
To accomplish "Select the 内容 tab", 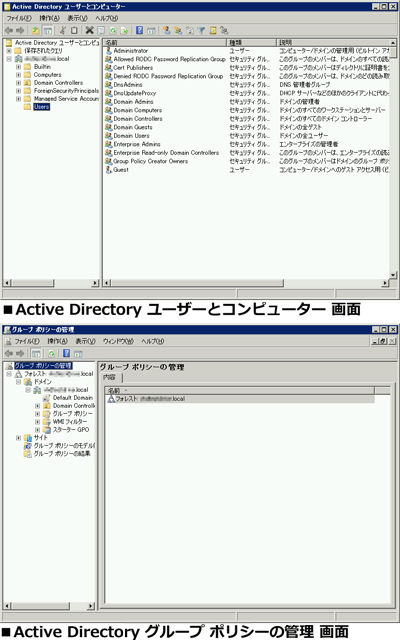I will [x=109, y=377].
